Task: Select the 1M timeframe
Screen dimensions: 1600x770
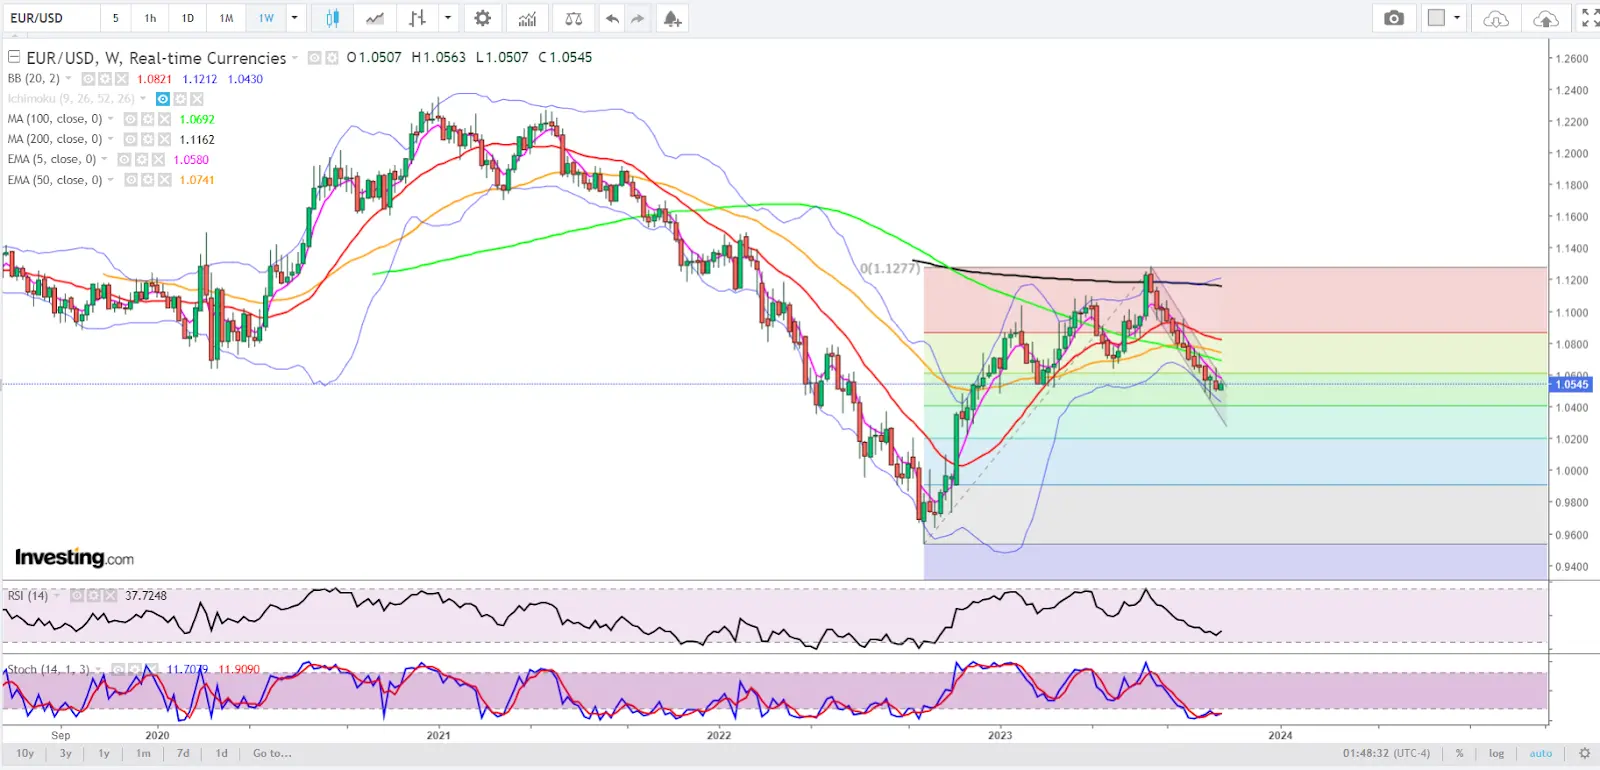Action: coord(227,18)
